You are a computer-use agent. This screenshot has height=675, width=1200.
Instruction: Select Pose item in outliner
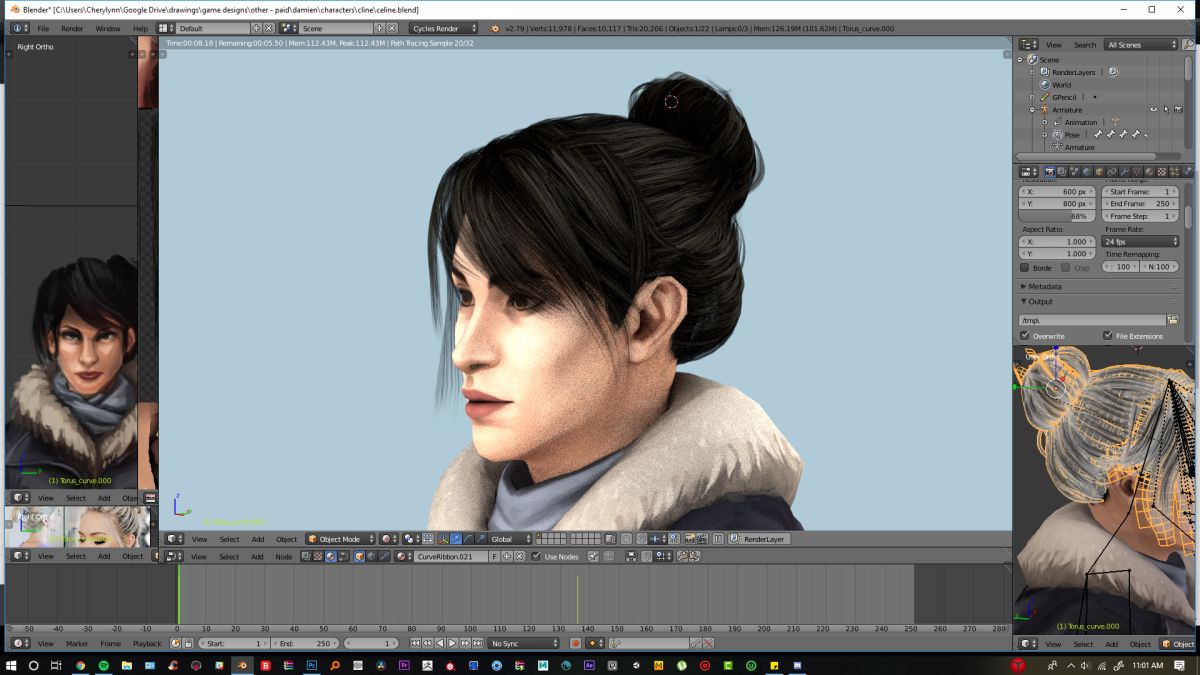(1072, 135)
